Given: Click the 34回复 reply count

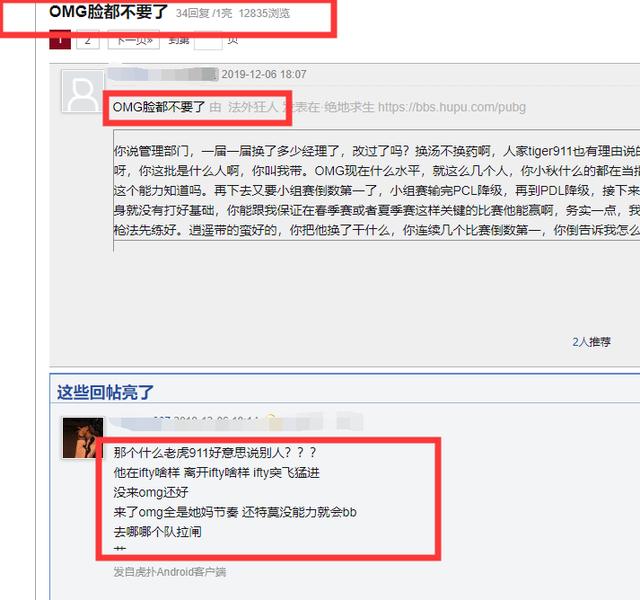Looking at the screenshot, I should [192, 13].
